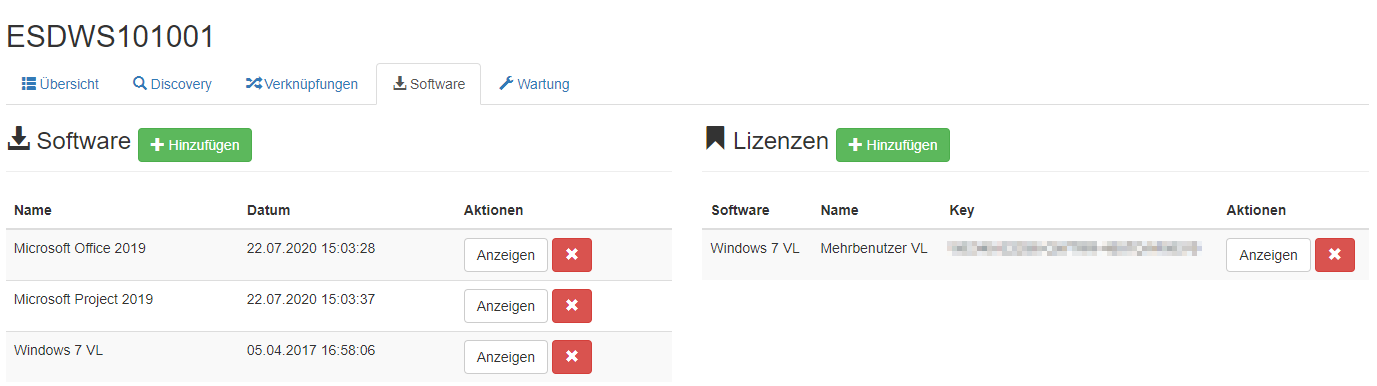Remove the Mehrbenutzer VL license entry
The image size is (1377, 386).
pos(1335,255)
